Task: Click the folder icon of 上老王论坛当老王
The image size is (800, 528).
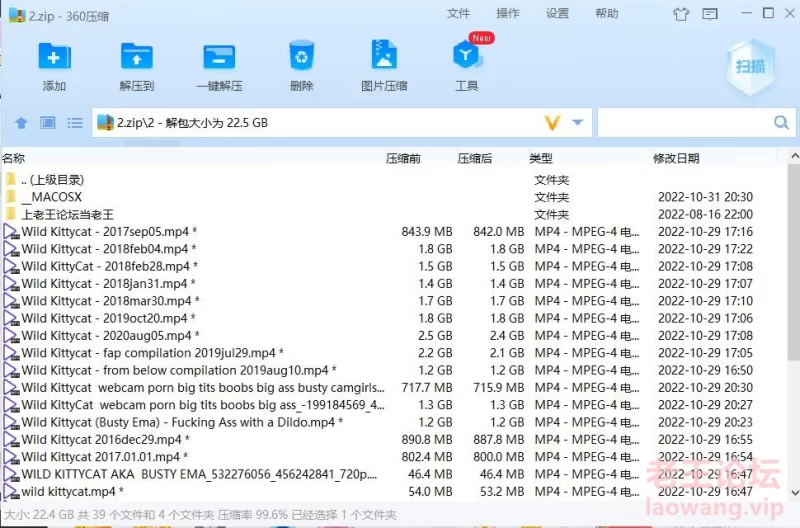Action: pos(11,214)
